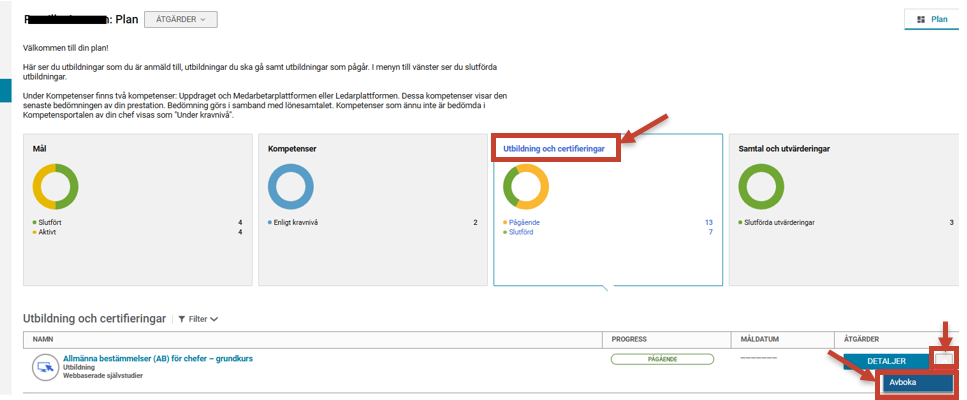Click the Pågående legend link
The image size is (967, 400).
click(x=524, y=222)
